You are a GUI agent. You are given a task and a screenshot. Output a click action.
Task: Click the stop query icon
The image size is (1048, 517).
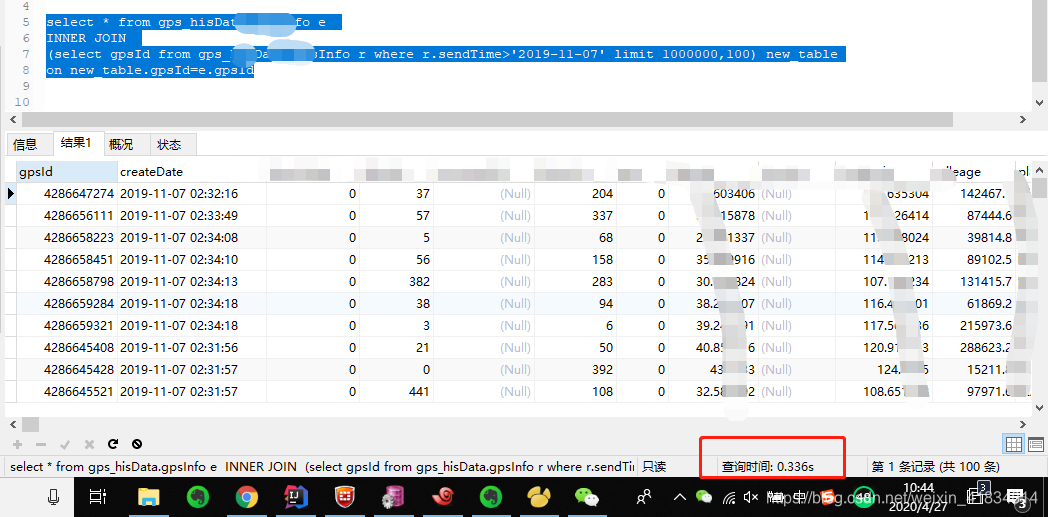coord(137,444)
